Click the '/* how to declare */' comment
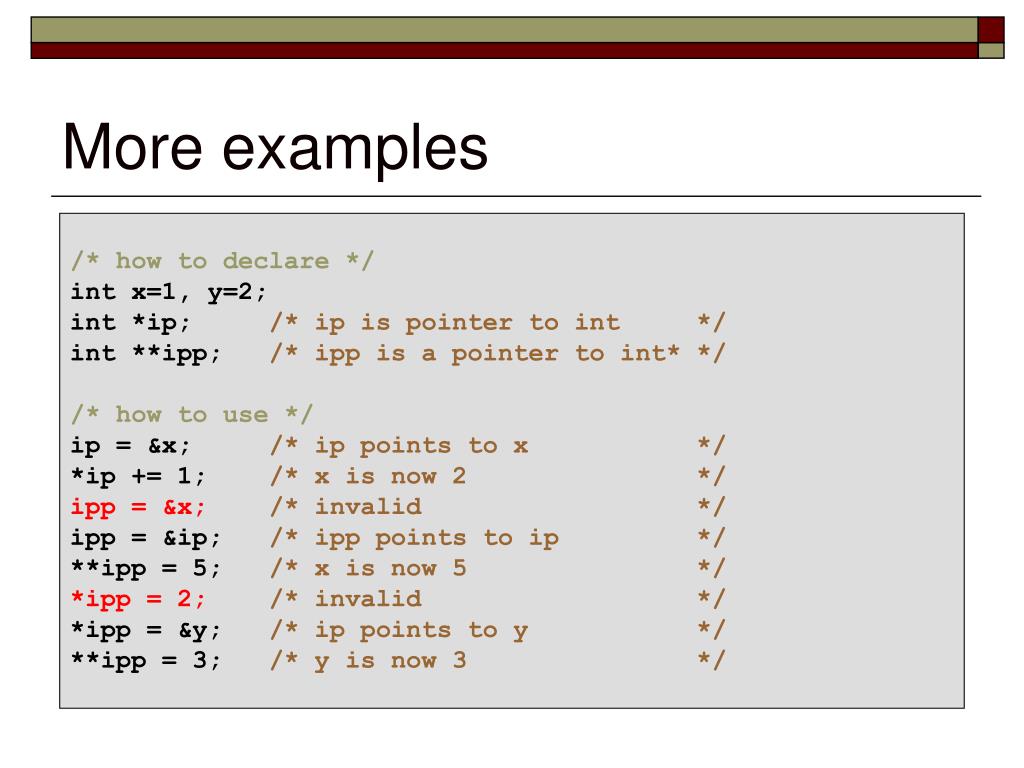This screenshot has height=768, width=1024. tap(222, 261)
